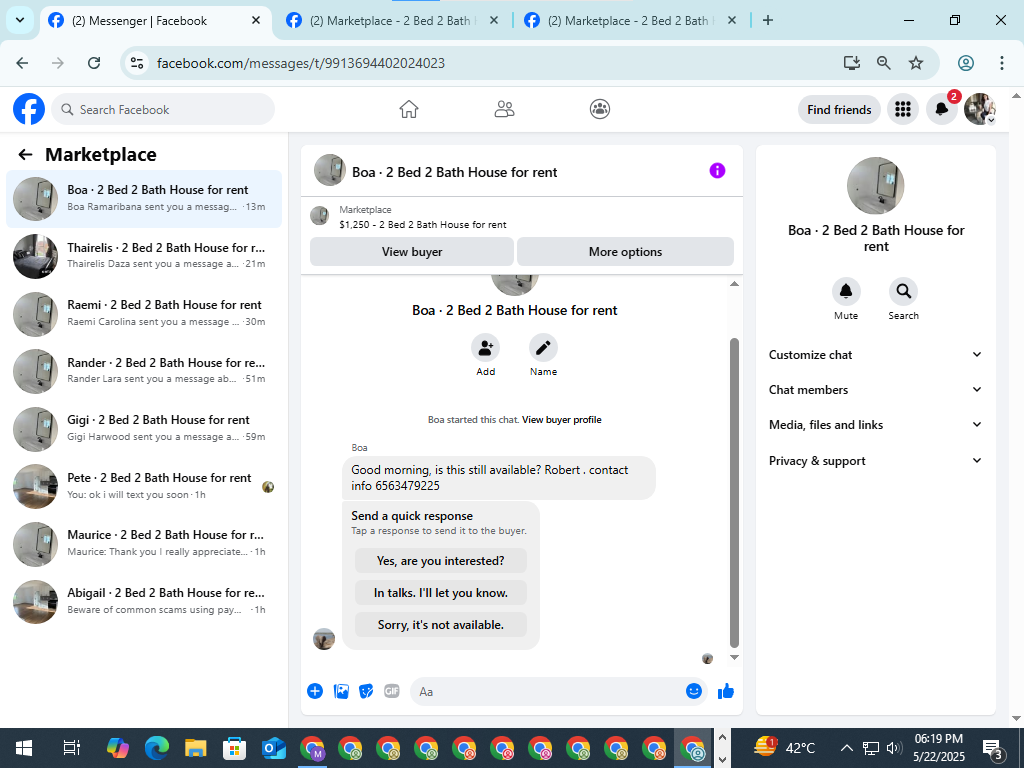Send 'In talks. I'll let you know.' response
1024x768 pixels.
click(441, 593)
